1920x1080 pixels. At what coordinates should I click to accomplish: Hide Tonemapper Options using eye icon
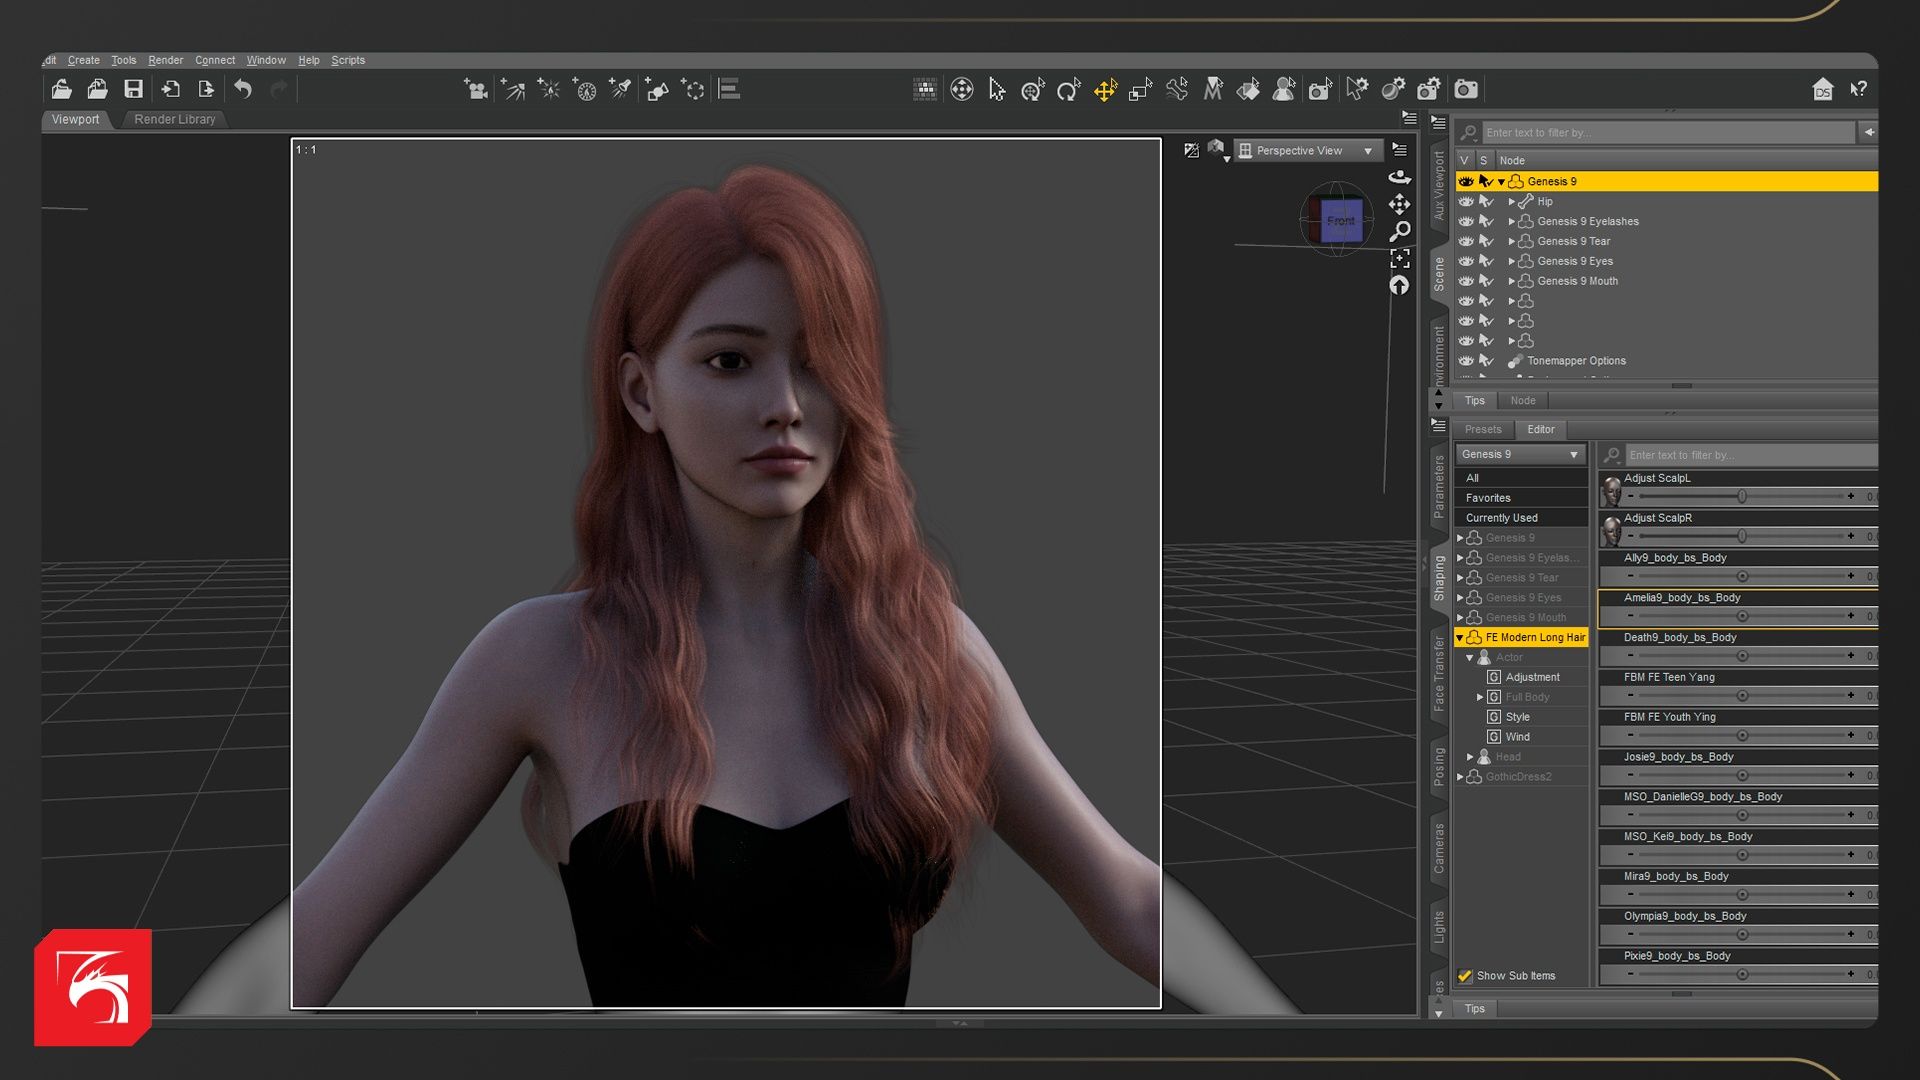pyautogui.click(x=1466, y=361)
